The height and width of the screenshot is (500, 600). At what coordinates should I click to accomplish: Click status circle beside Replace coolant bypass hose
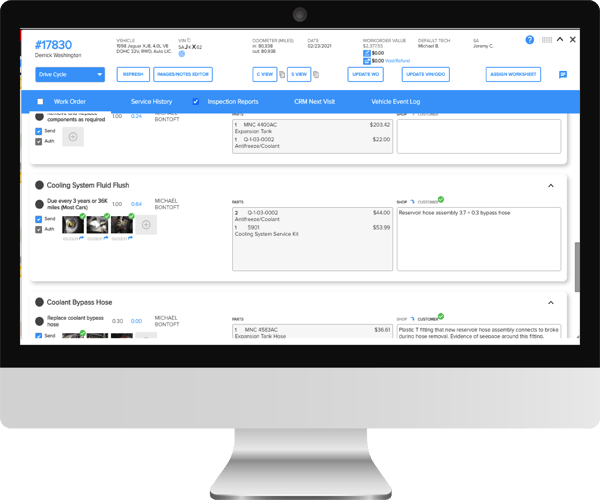[39, 321]
